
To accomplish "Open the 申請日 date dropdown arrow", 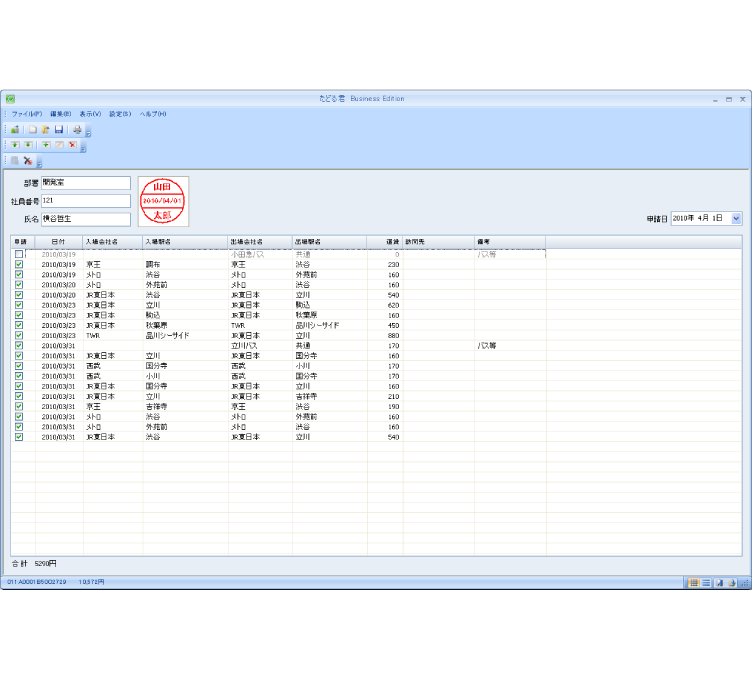I will pyautogui.click(x=736, y=218).
